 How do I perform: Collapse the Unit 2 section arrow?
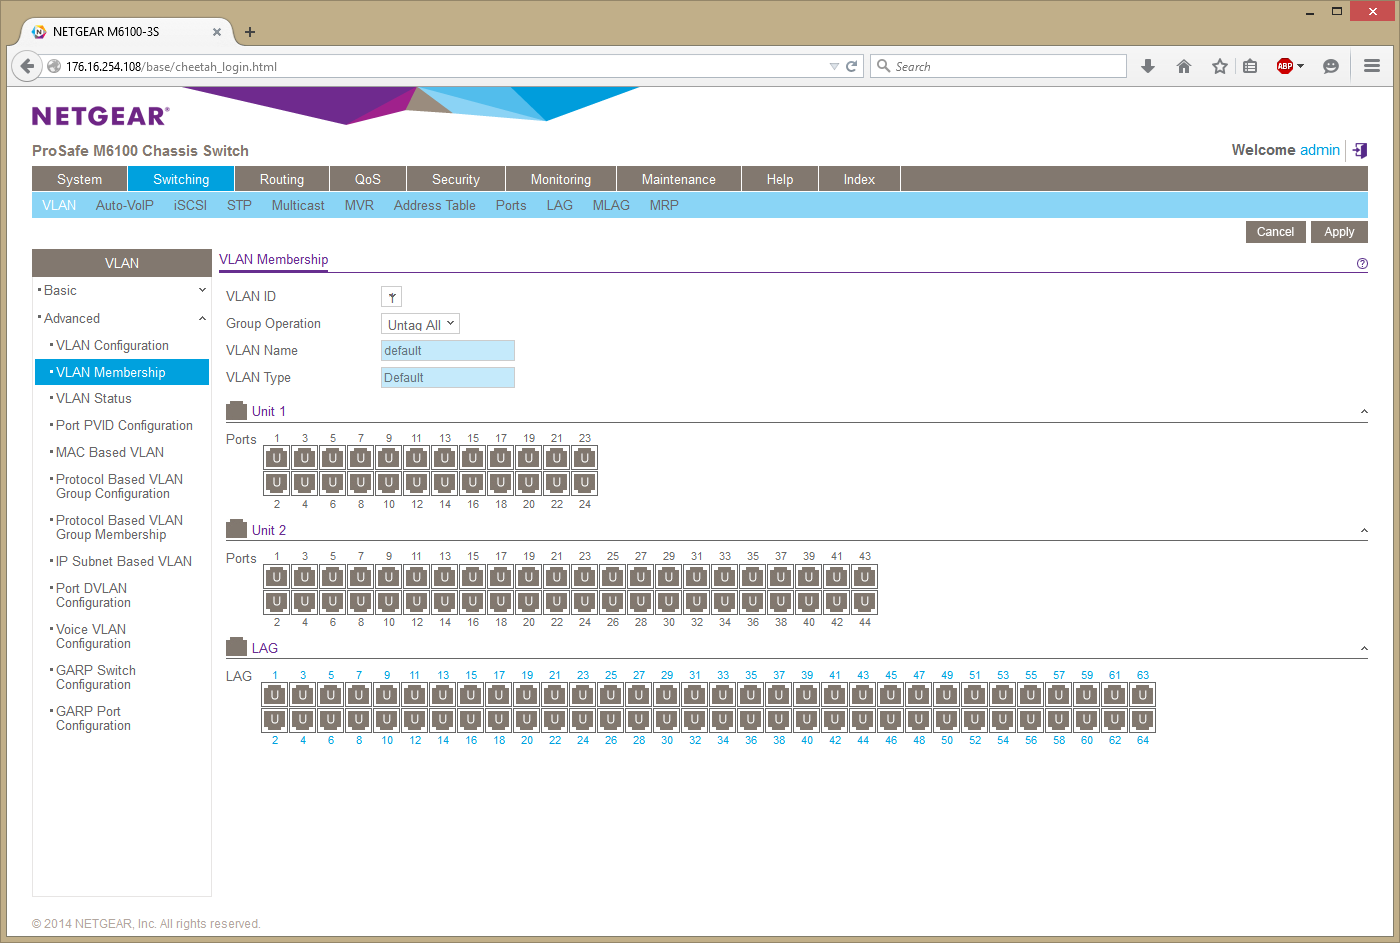click(x=1364, y=531)
